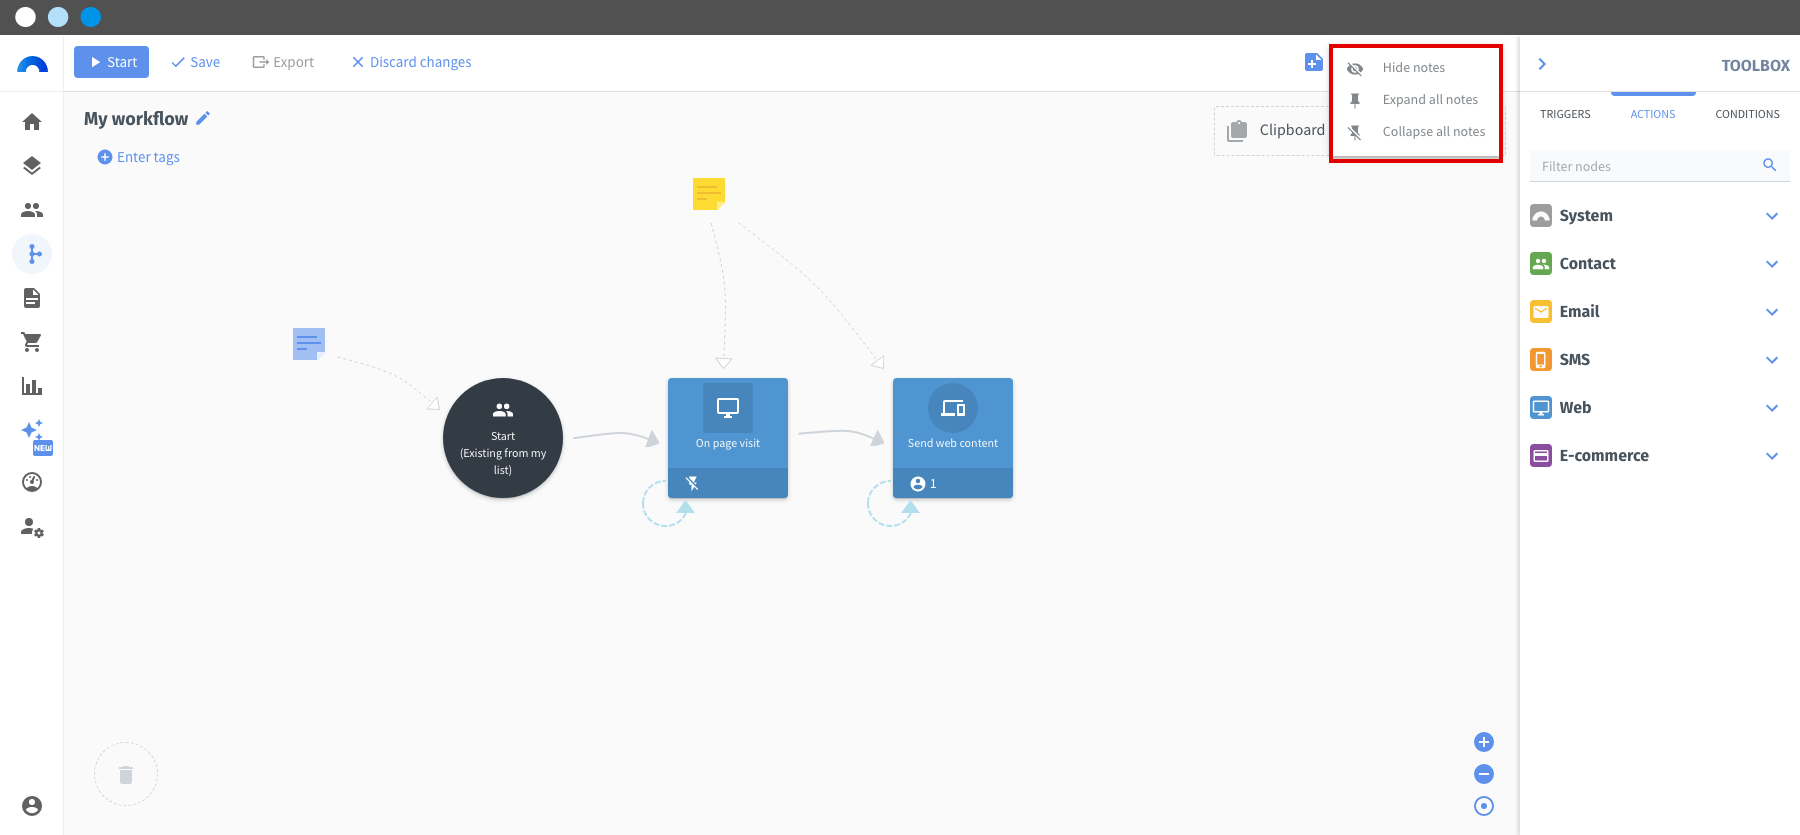Click the contact count badge on Send web content
The image size is (1800, 835).
[x=923, y=484]
